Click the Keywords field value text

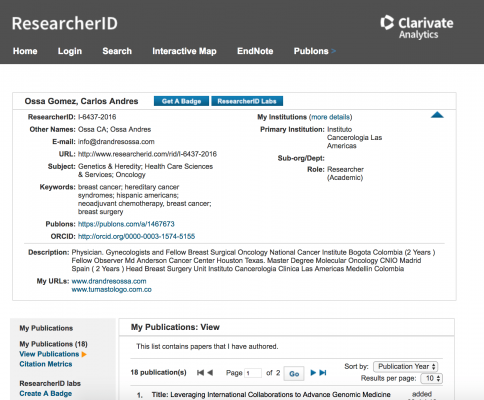[x=145, y=199]
